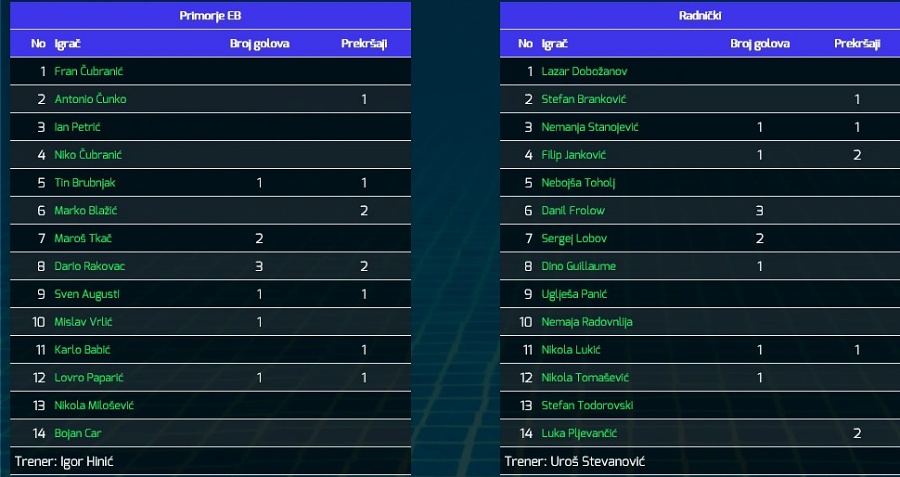Viewport: 900px width, 477px height.
Task: Open Sergej Lobov player page
Action: click(574, 238)
